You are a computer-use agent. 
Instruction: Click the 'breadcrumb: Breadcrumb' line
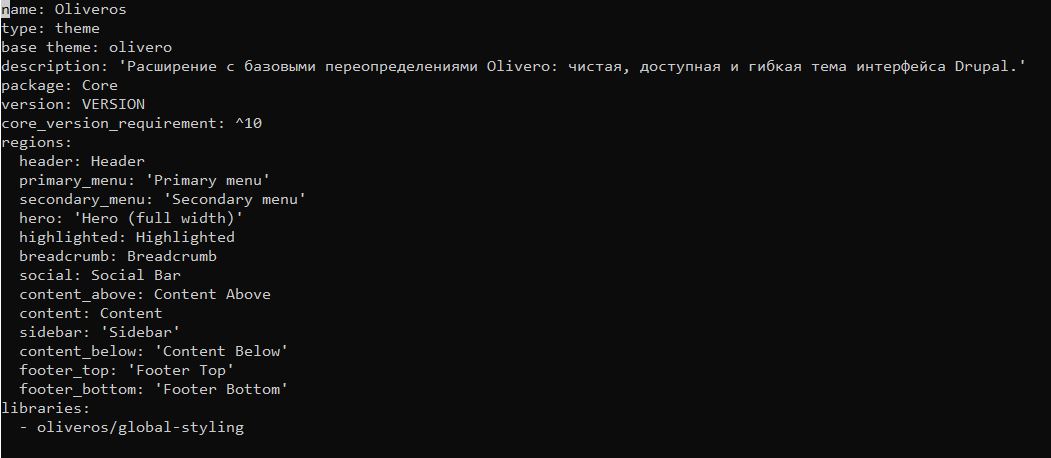point(118,256)
